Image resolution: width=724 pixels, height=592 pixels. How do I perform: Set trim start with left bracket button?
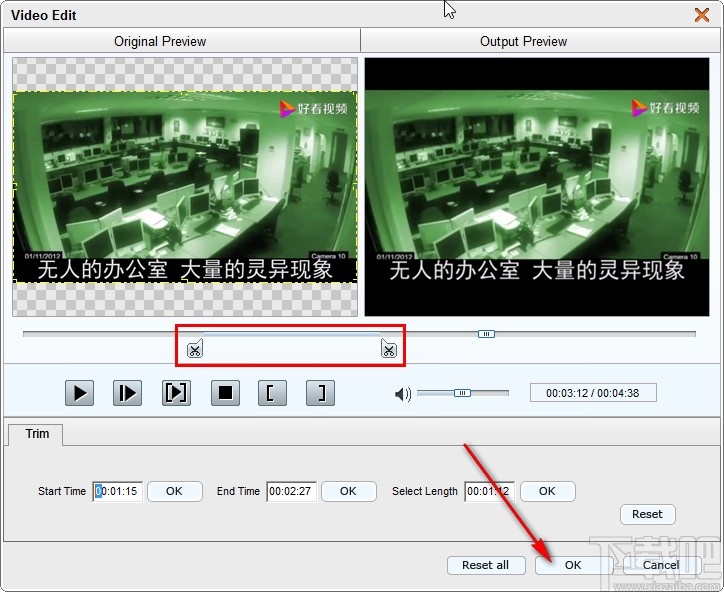[x=272, y=393]
